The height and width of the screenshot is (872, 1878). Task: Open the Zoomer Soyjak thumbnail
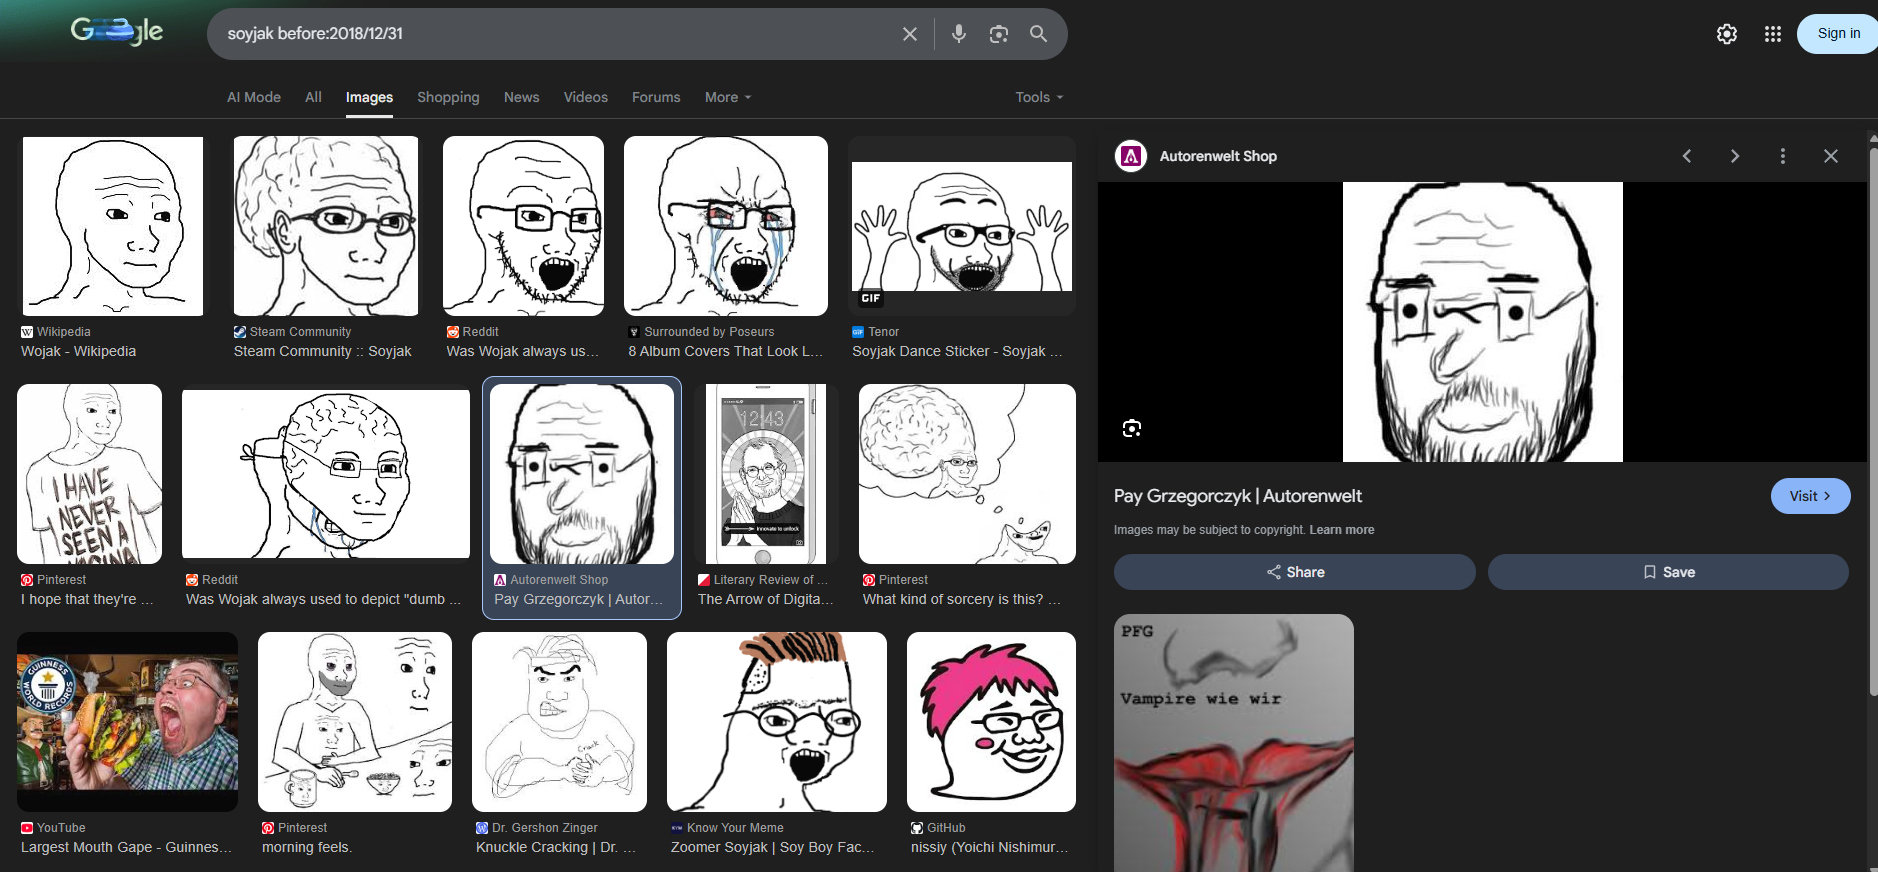pyautogui.click(x=777, y=722)
